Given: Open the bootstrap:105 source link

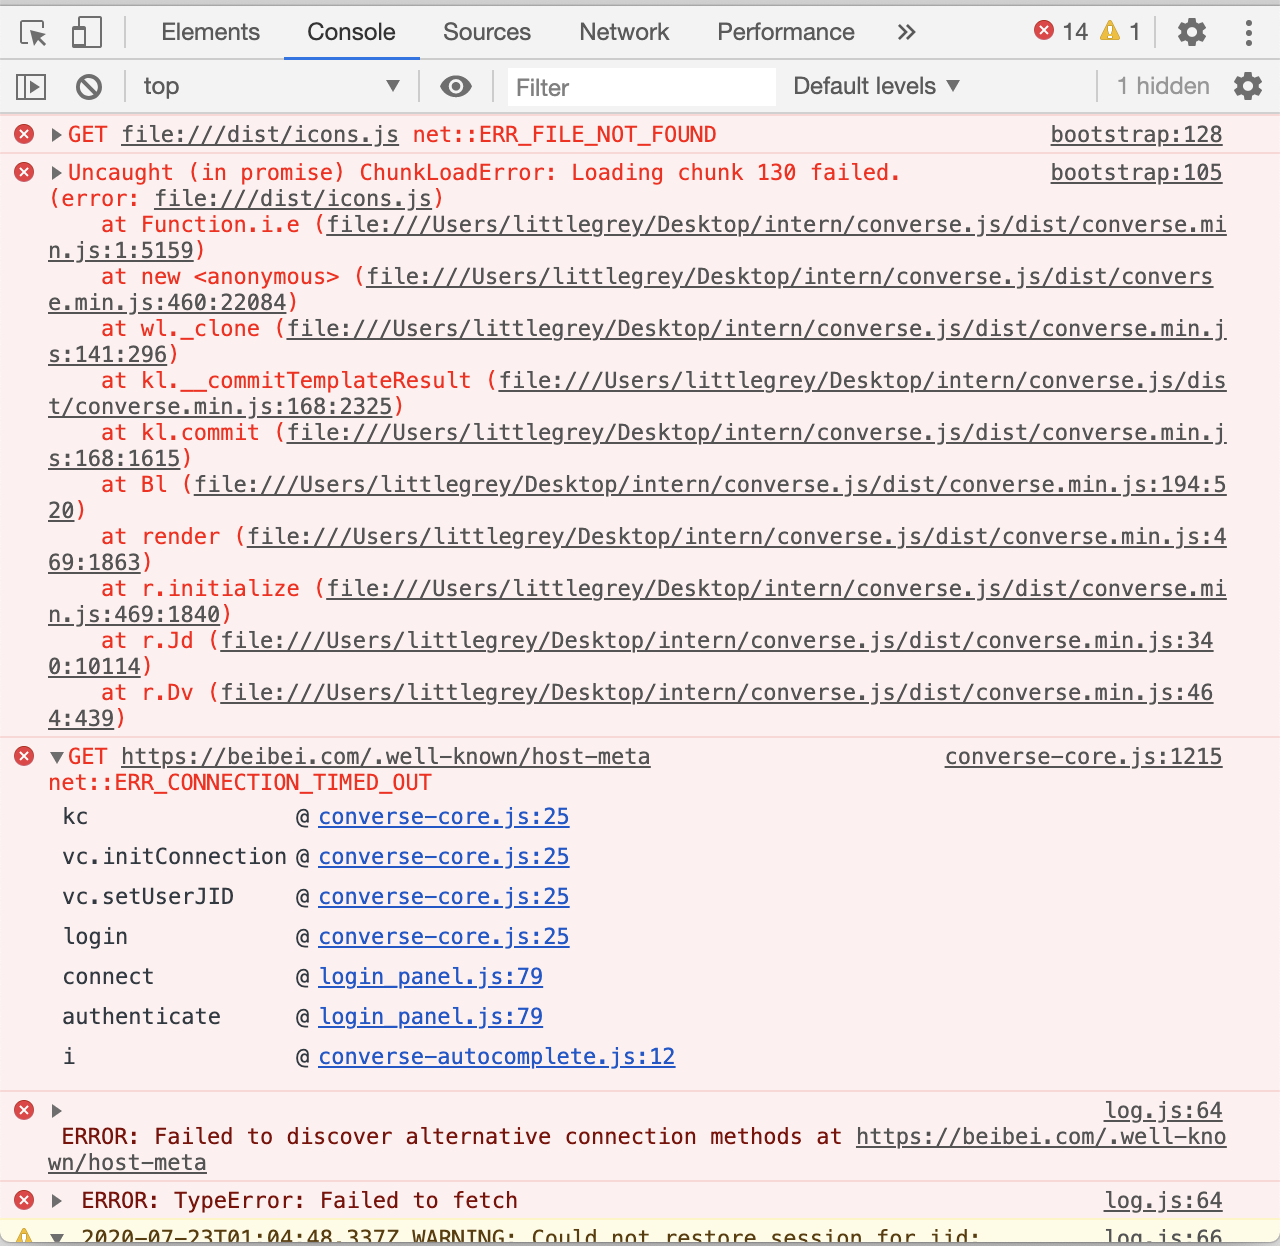Looking at the screenshot, I should tap(1136, 173).
